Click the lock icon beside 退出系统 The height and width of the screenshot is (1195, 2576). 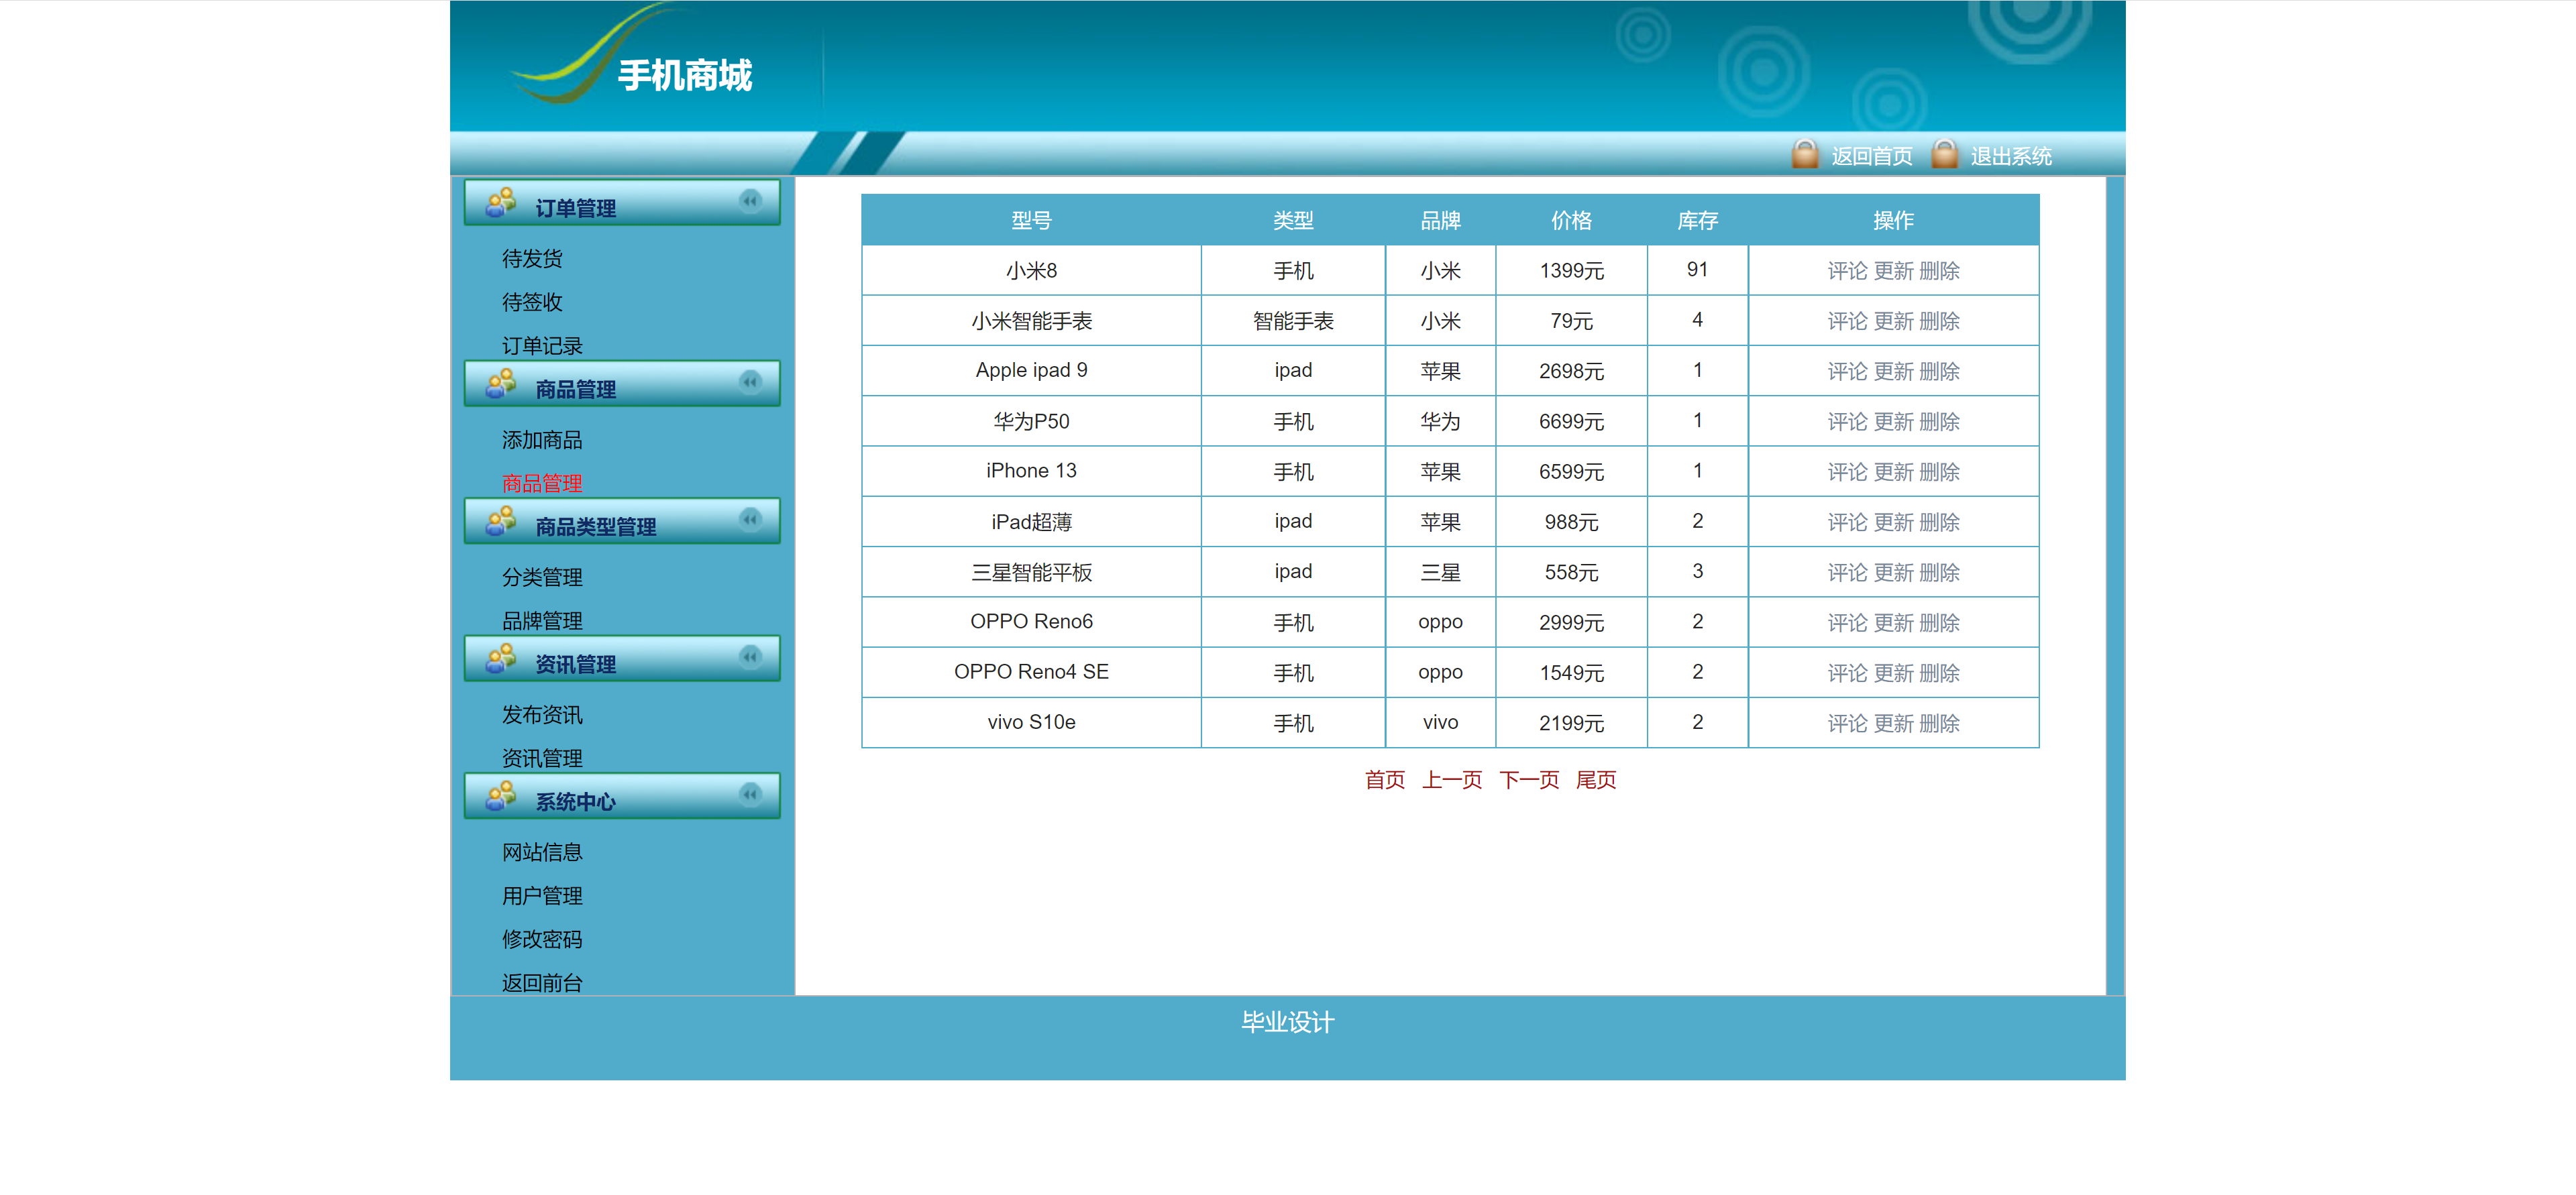pyautogui.click(x=1944, y=154)
